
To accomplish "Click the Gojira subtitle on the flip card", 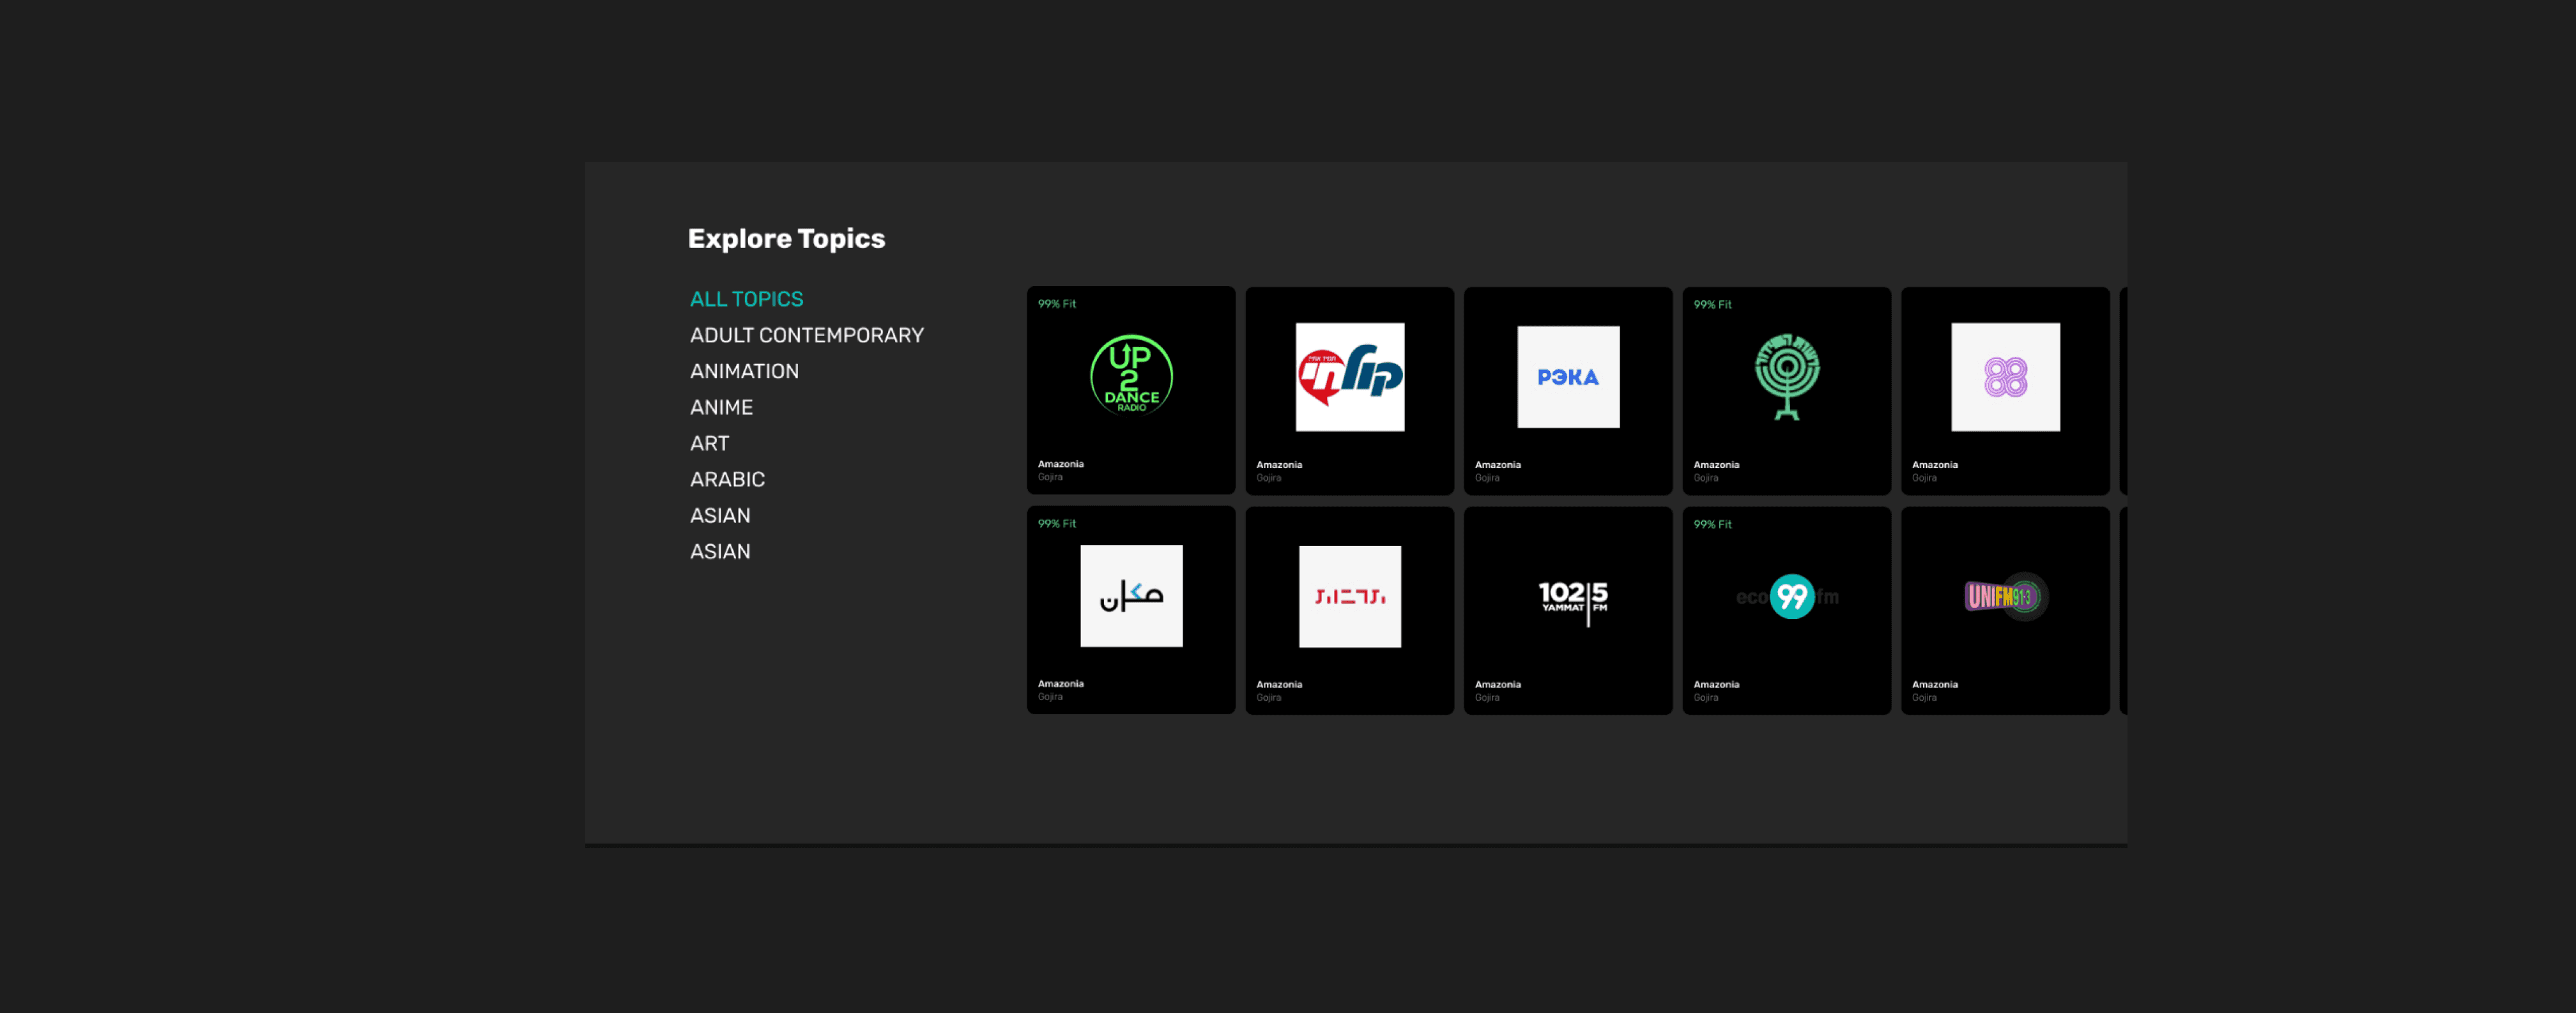I will click(x=1268, y=478).
